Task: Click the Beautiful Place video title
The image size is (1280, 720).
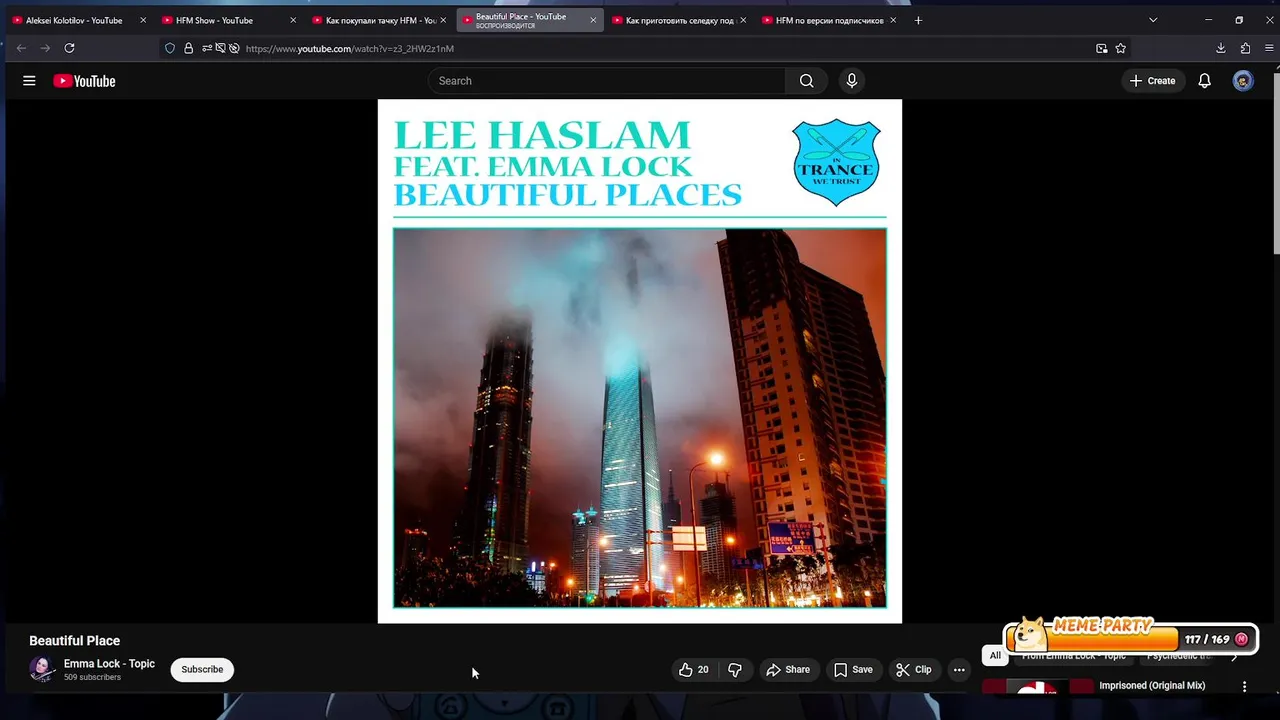Action: click(x=75, y=641)
